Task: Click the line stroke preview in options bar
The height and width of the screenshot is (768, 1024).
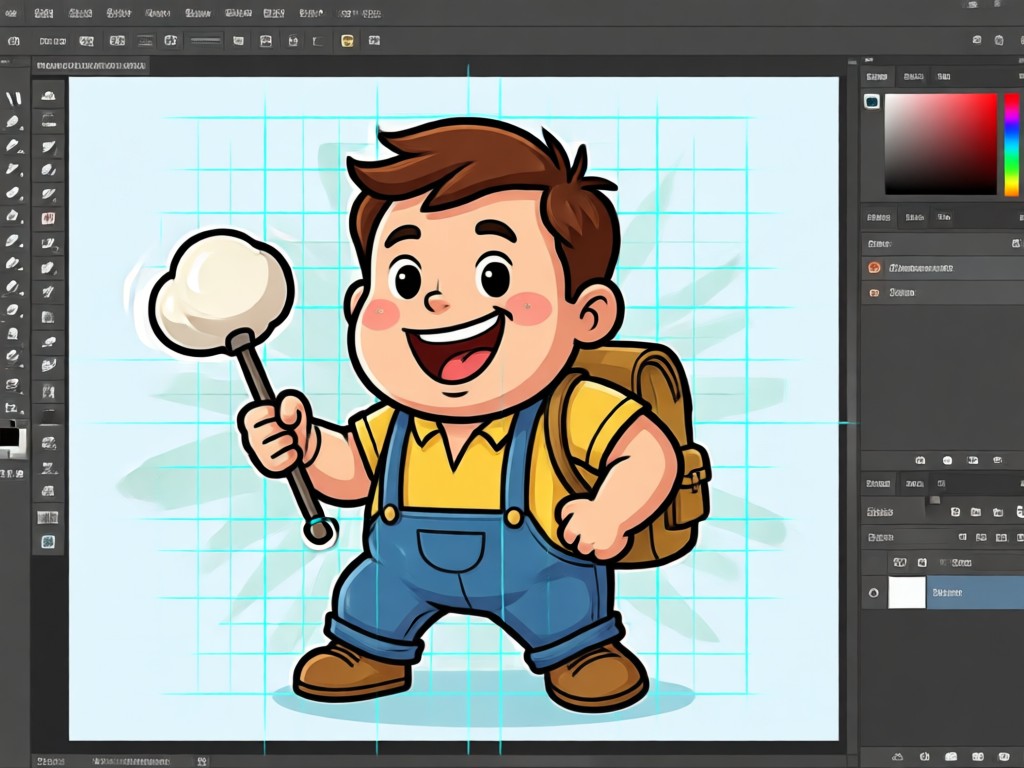Action: [x=206, y=40]
